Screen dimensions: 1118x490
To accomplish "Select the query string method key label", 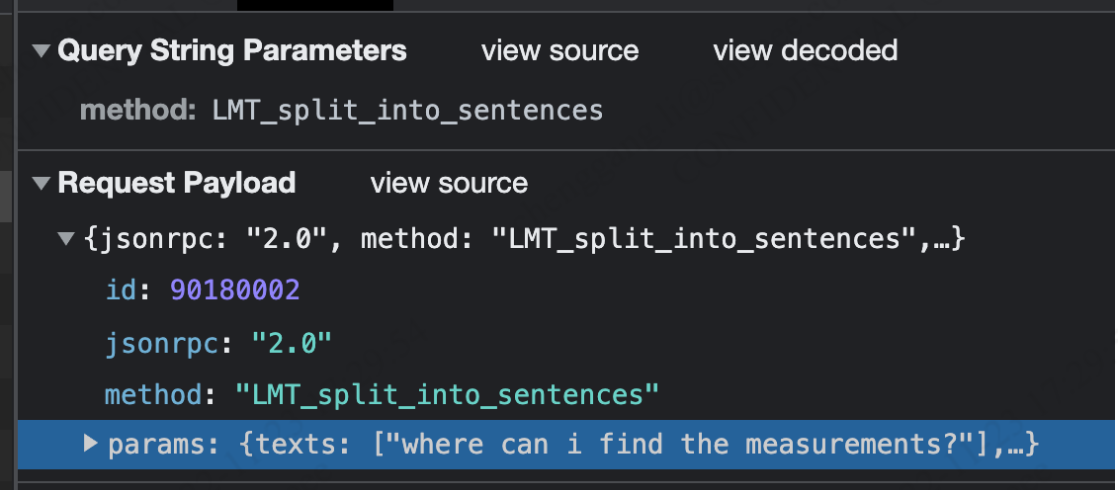I will click(x=138, y=110).
